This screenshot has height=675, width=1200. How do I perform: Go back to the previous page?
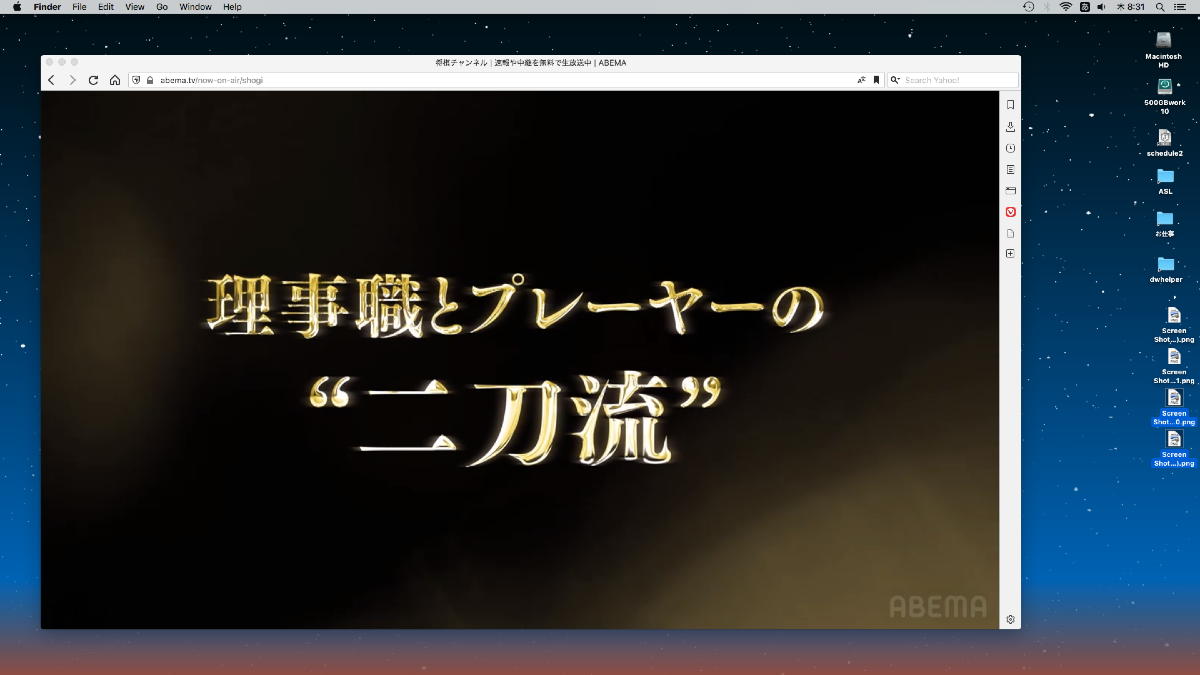click(x=51, y=80)
